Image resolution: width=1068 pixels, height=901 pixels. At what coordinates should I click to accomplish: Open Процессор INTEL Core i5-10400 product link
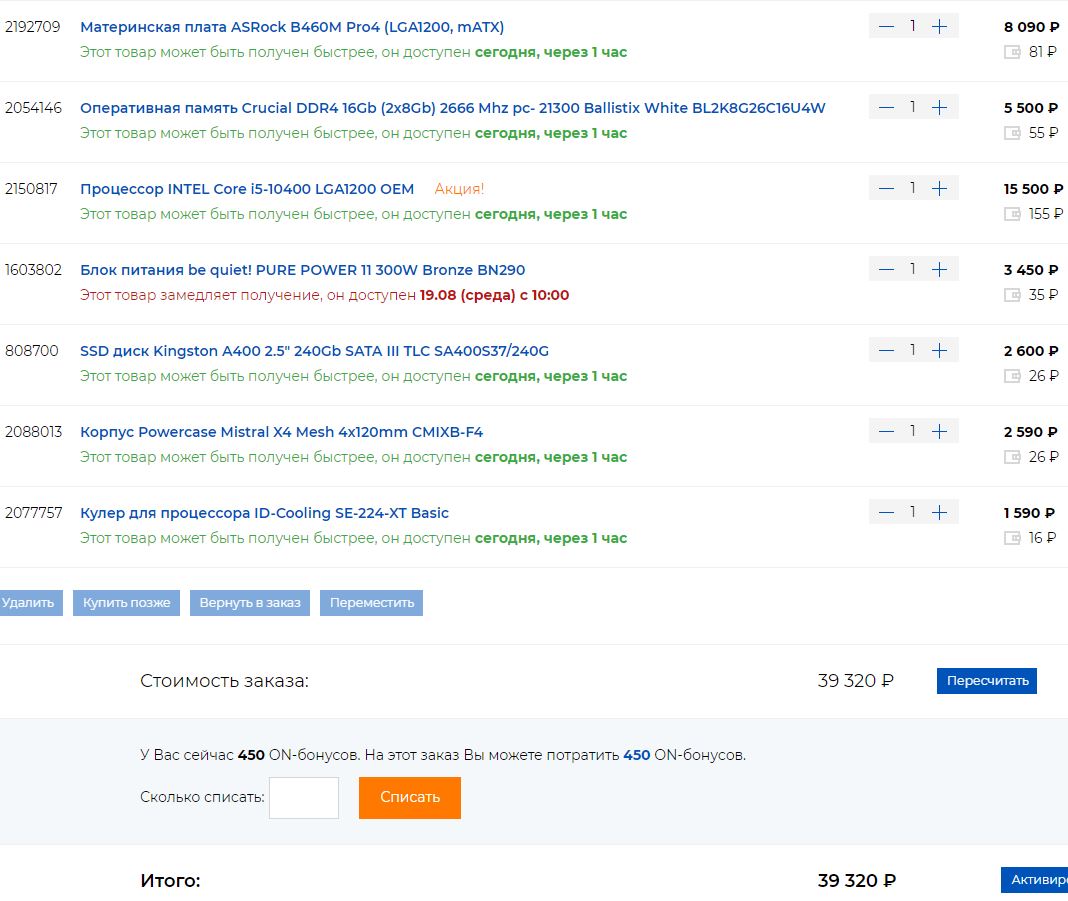(x=247, y=189)
